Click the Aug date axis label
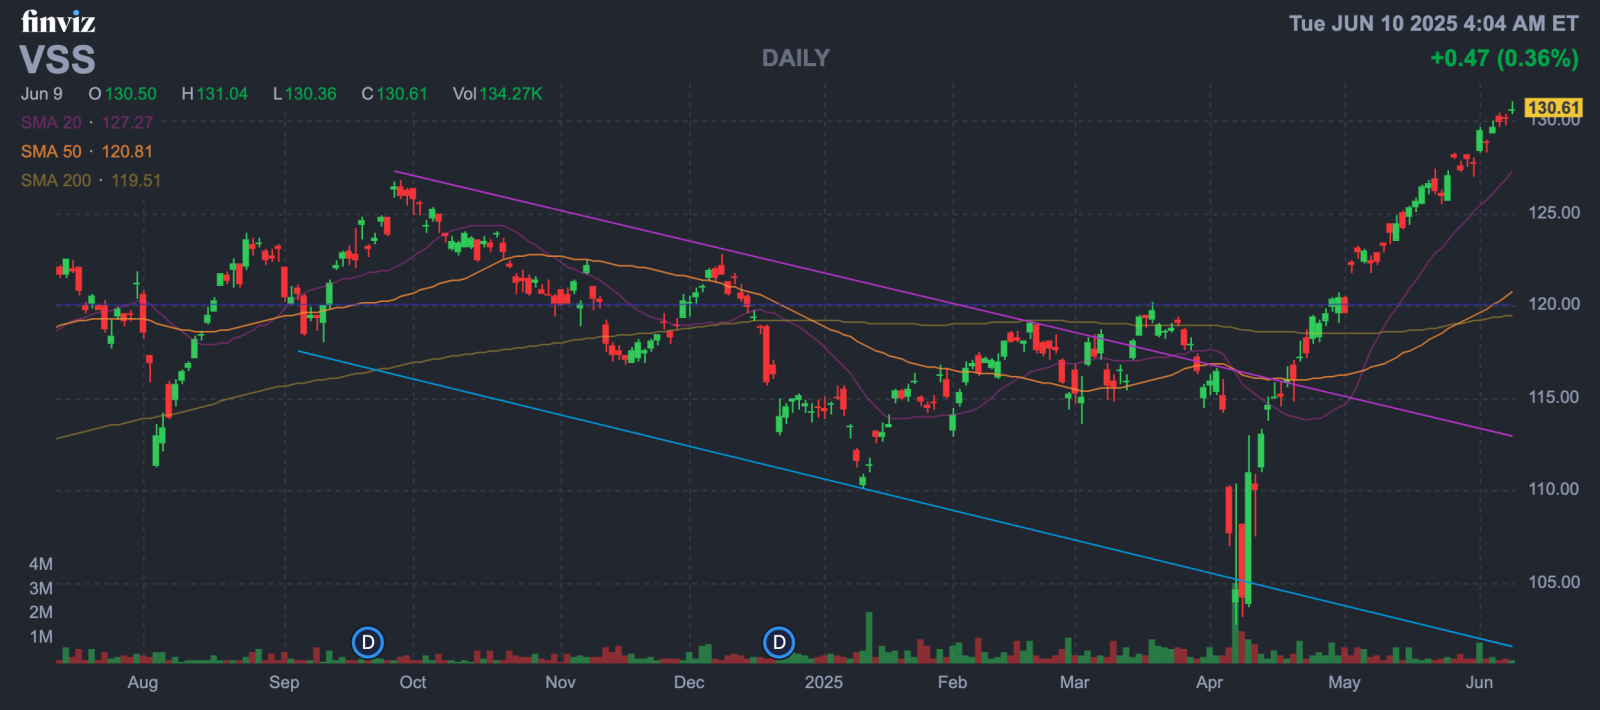Viewport: 1600px width, 710px height. coord(143,682)
